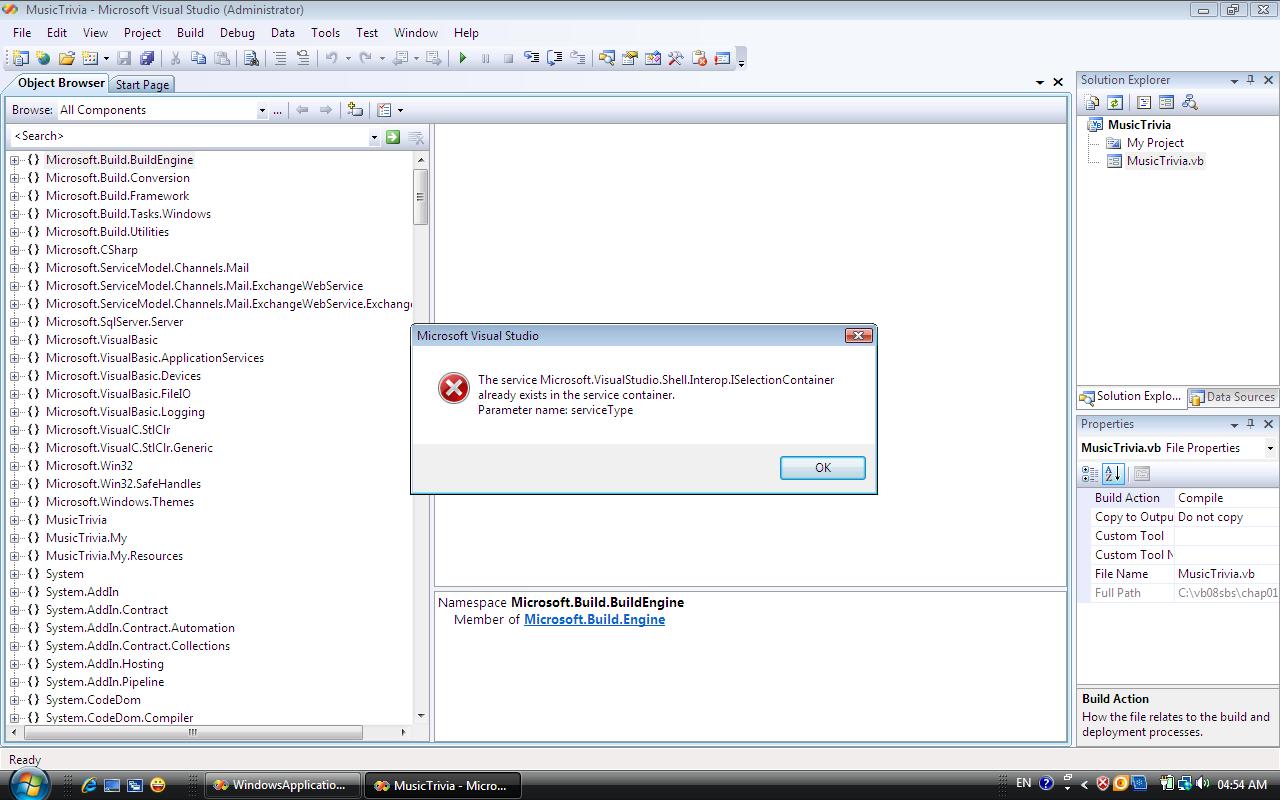The image size is (1280, 800).
Task: Click OK in the error dialog
Action: (822, 467)
